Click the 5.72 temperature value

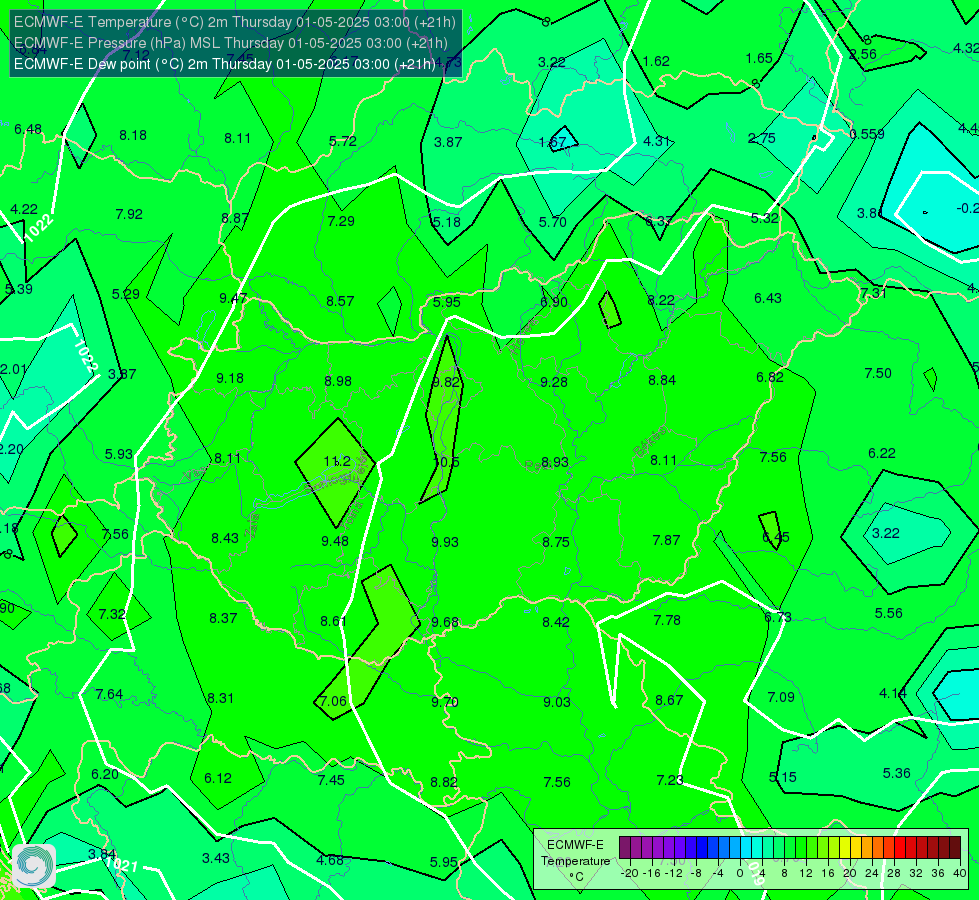pyautogui.click(x=343, y=141)
